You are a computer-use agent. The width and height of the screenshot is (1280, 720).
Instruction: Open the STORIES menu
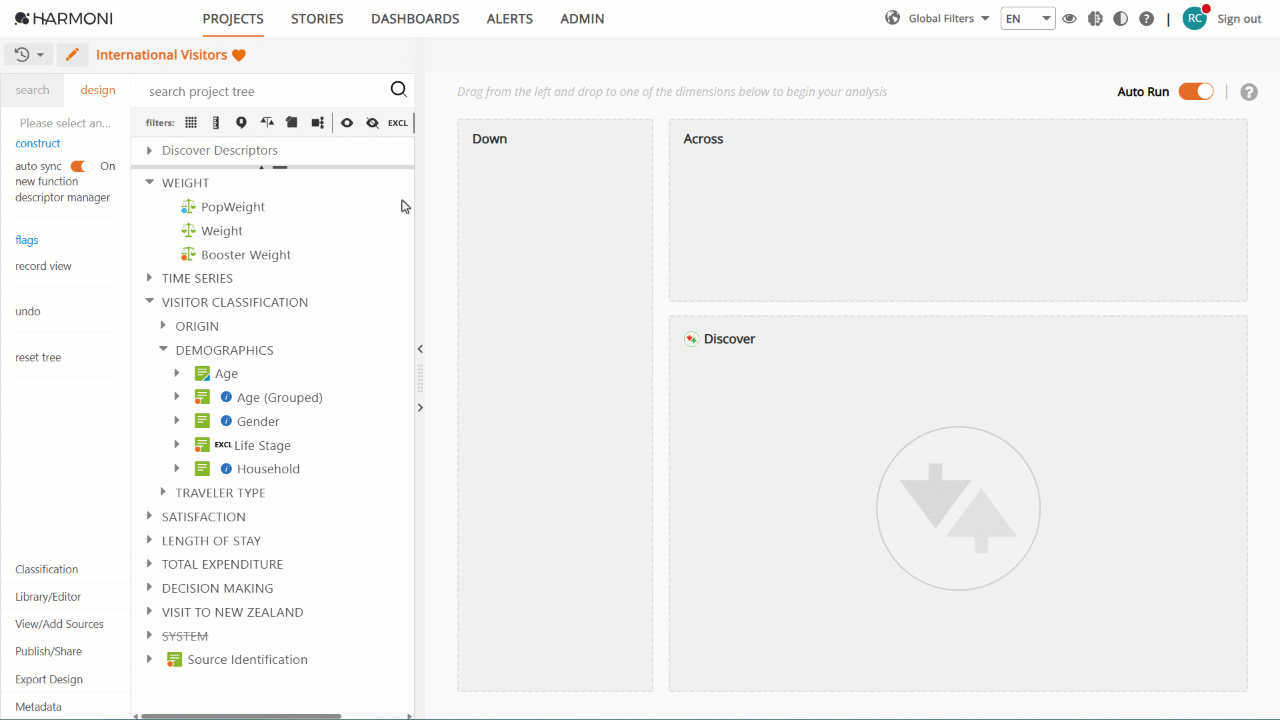pos(317,18)
